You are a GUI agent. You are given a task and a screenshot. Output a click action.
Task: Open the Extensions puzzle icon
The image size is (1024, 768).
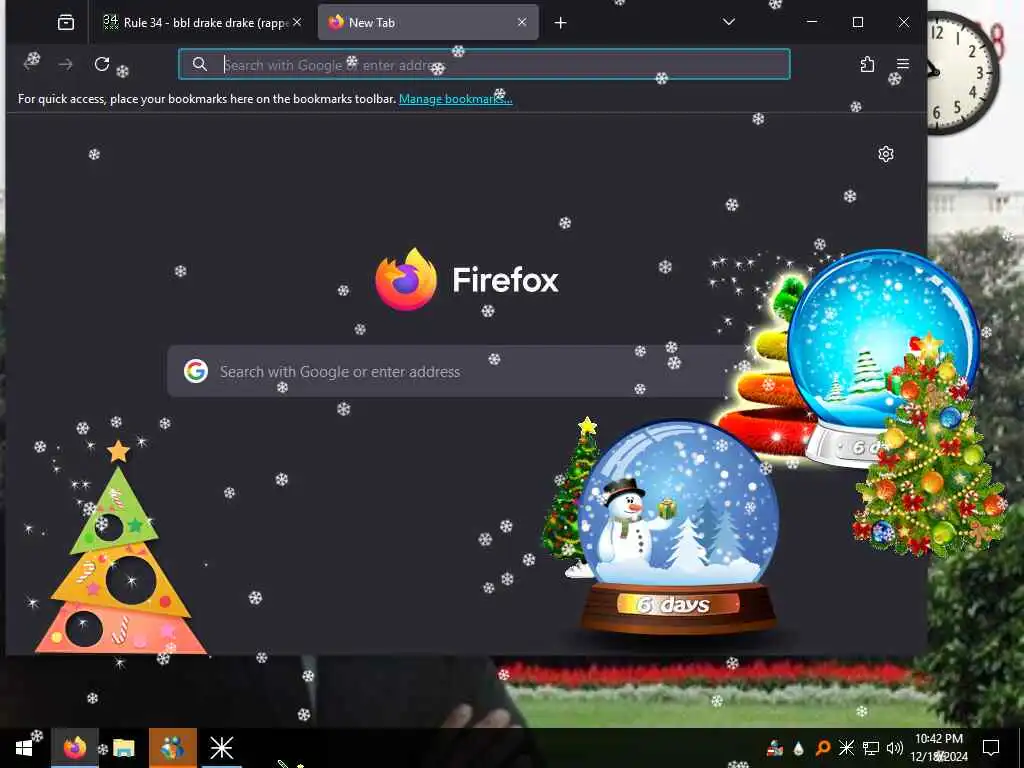(x=867, y=64)
